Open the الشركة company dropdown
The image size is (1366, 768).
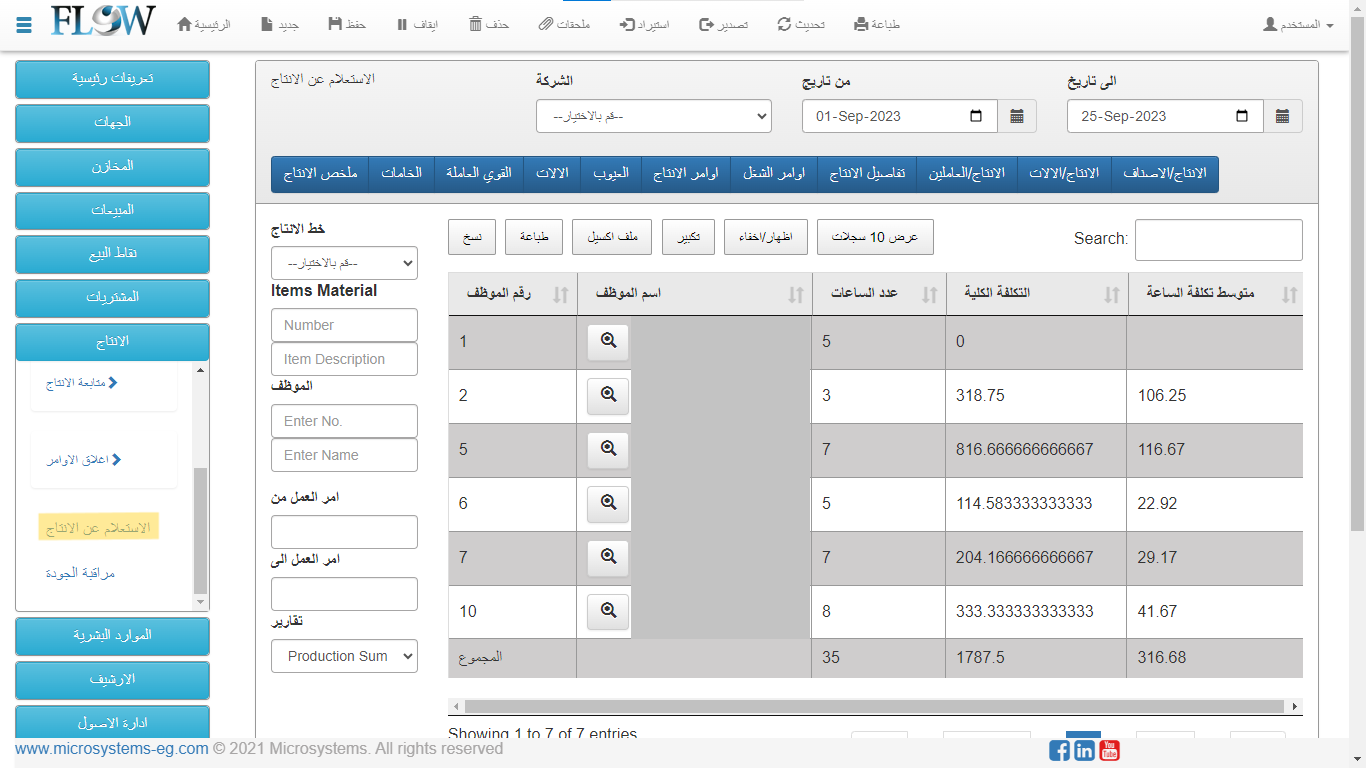pos(654,116)
